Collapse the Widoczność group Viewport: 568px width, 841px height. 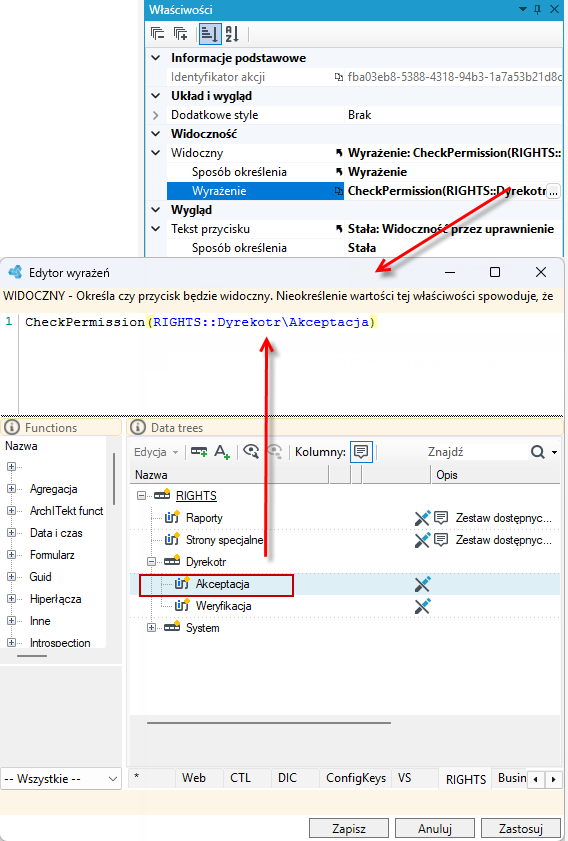tap(156, 134)
